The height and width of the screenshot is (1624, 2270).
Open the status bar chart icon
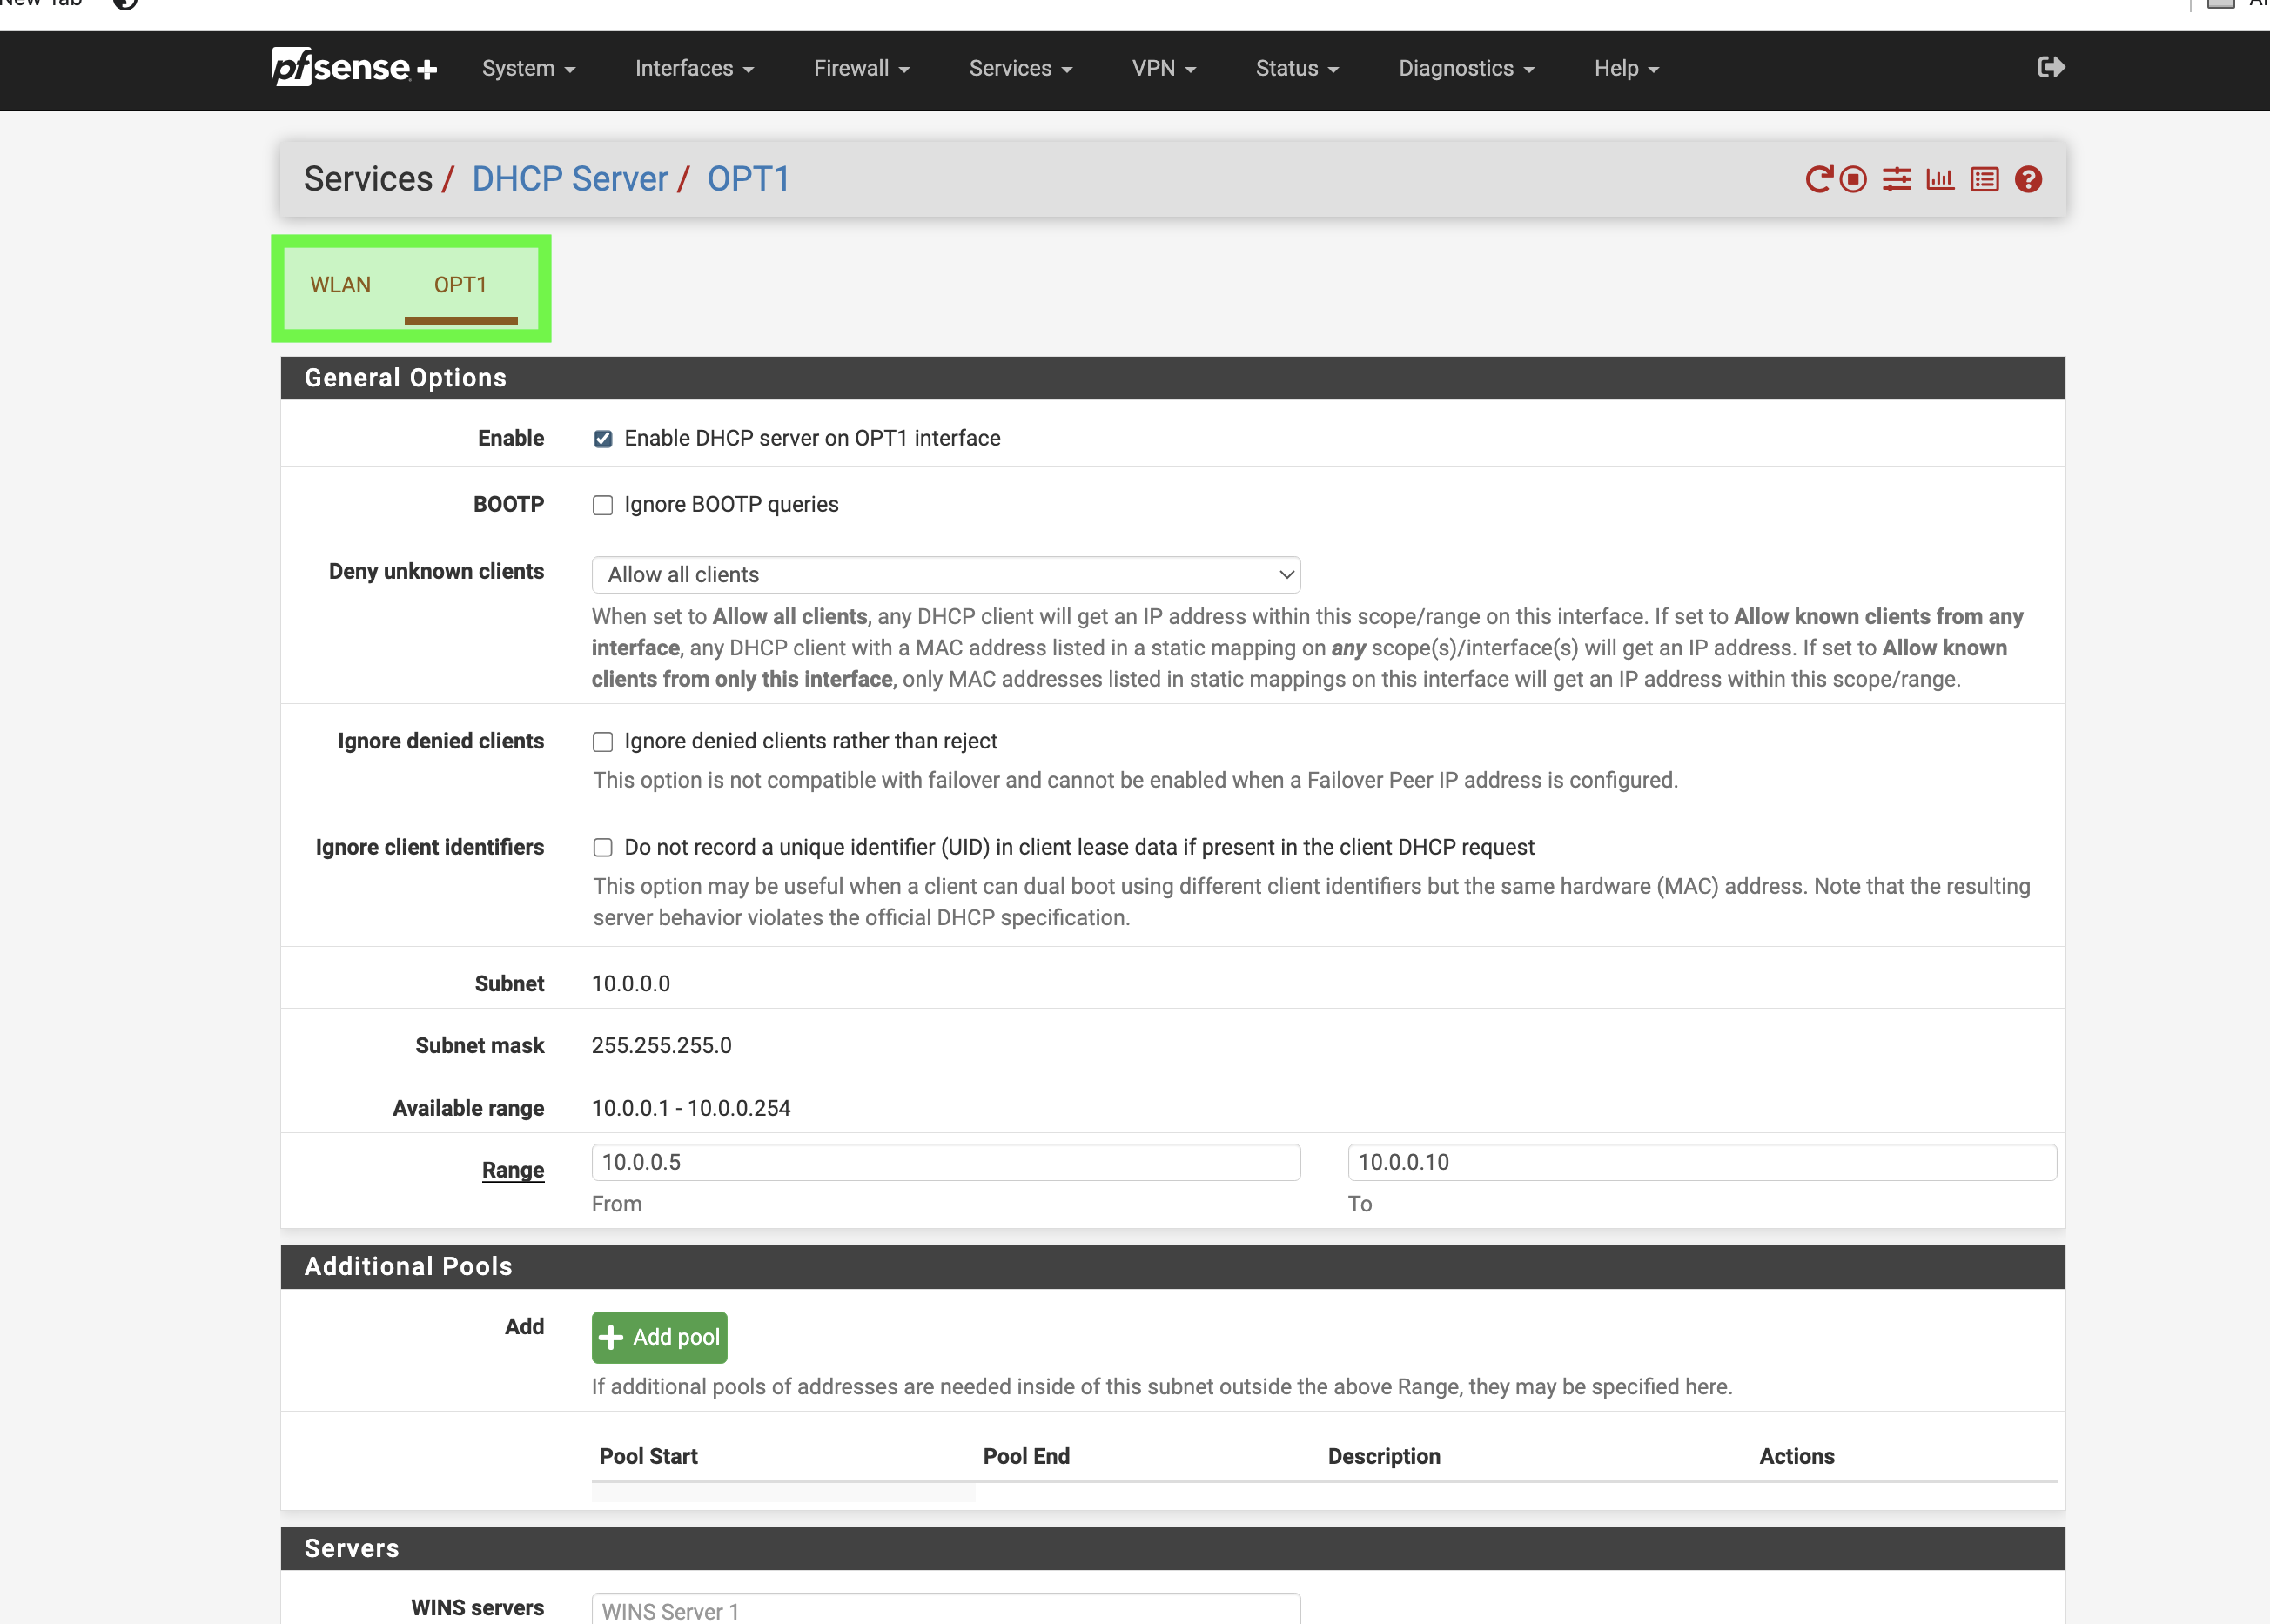click(x=1940, y=179)
